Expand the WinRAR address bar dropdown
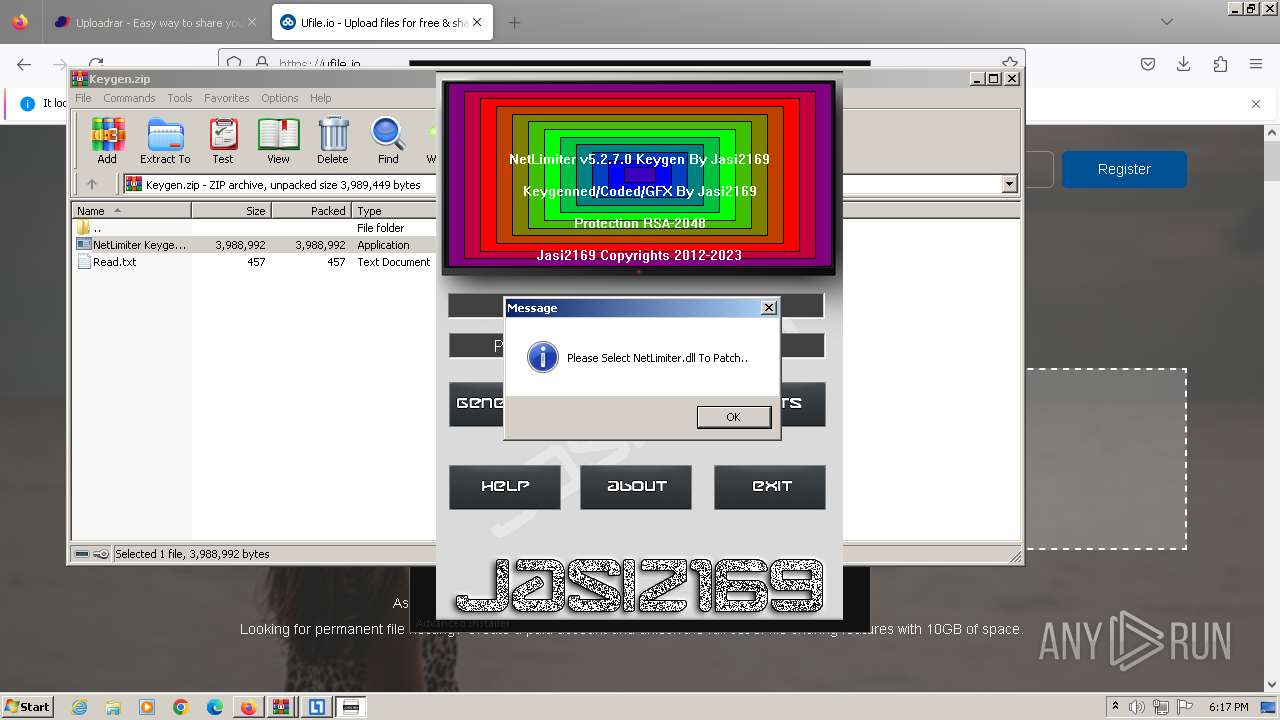Image resolution: width=1280 pixels, height=720 pixels. pos(1009,184)
